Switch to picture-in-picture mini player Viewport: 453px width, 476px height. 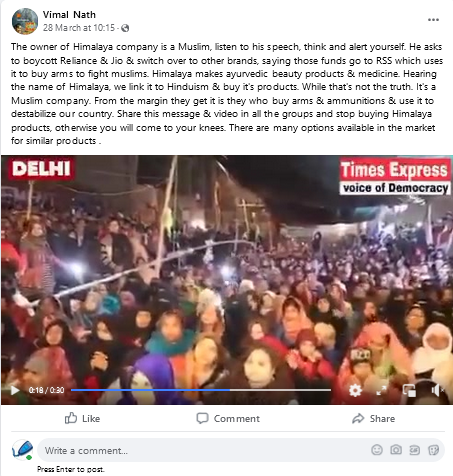pyautogui.click(x=409, y=390)
